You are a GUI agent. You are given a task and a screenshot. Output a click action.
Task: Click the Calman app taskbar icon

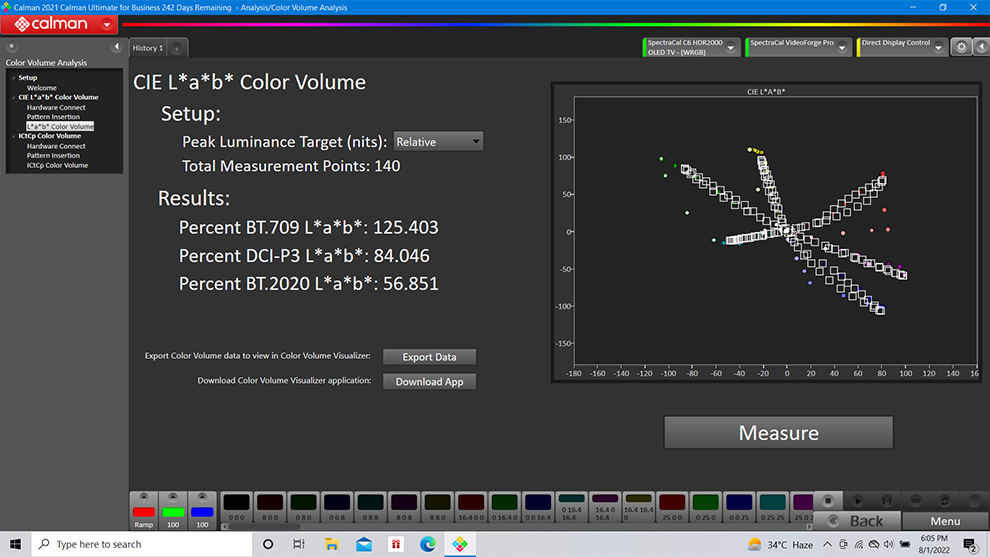click(460, 544)
